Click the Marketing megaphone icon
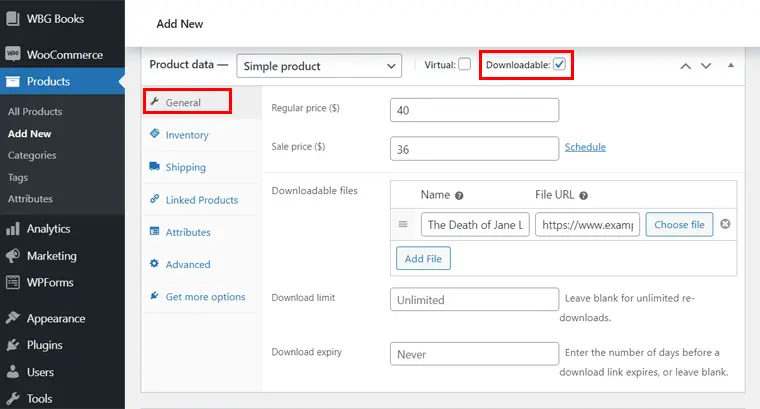This screenshot has width=760, height=409. [13, 255]
